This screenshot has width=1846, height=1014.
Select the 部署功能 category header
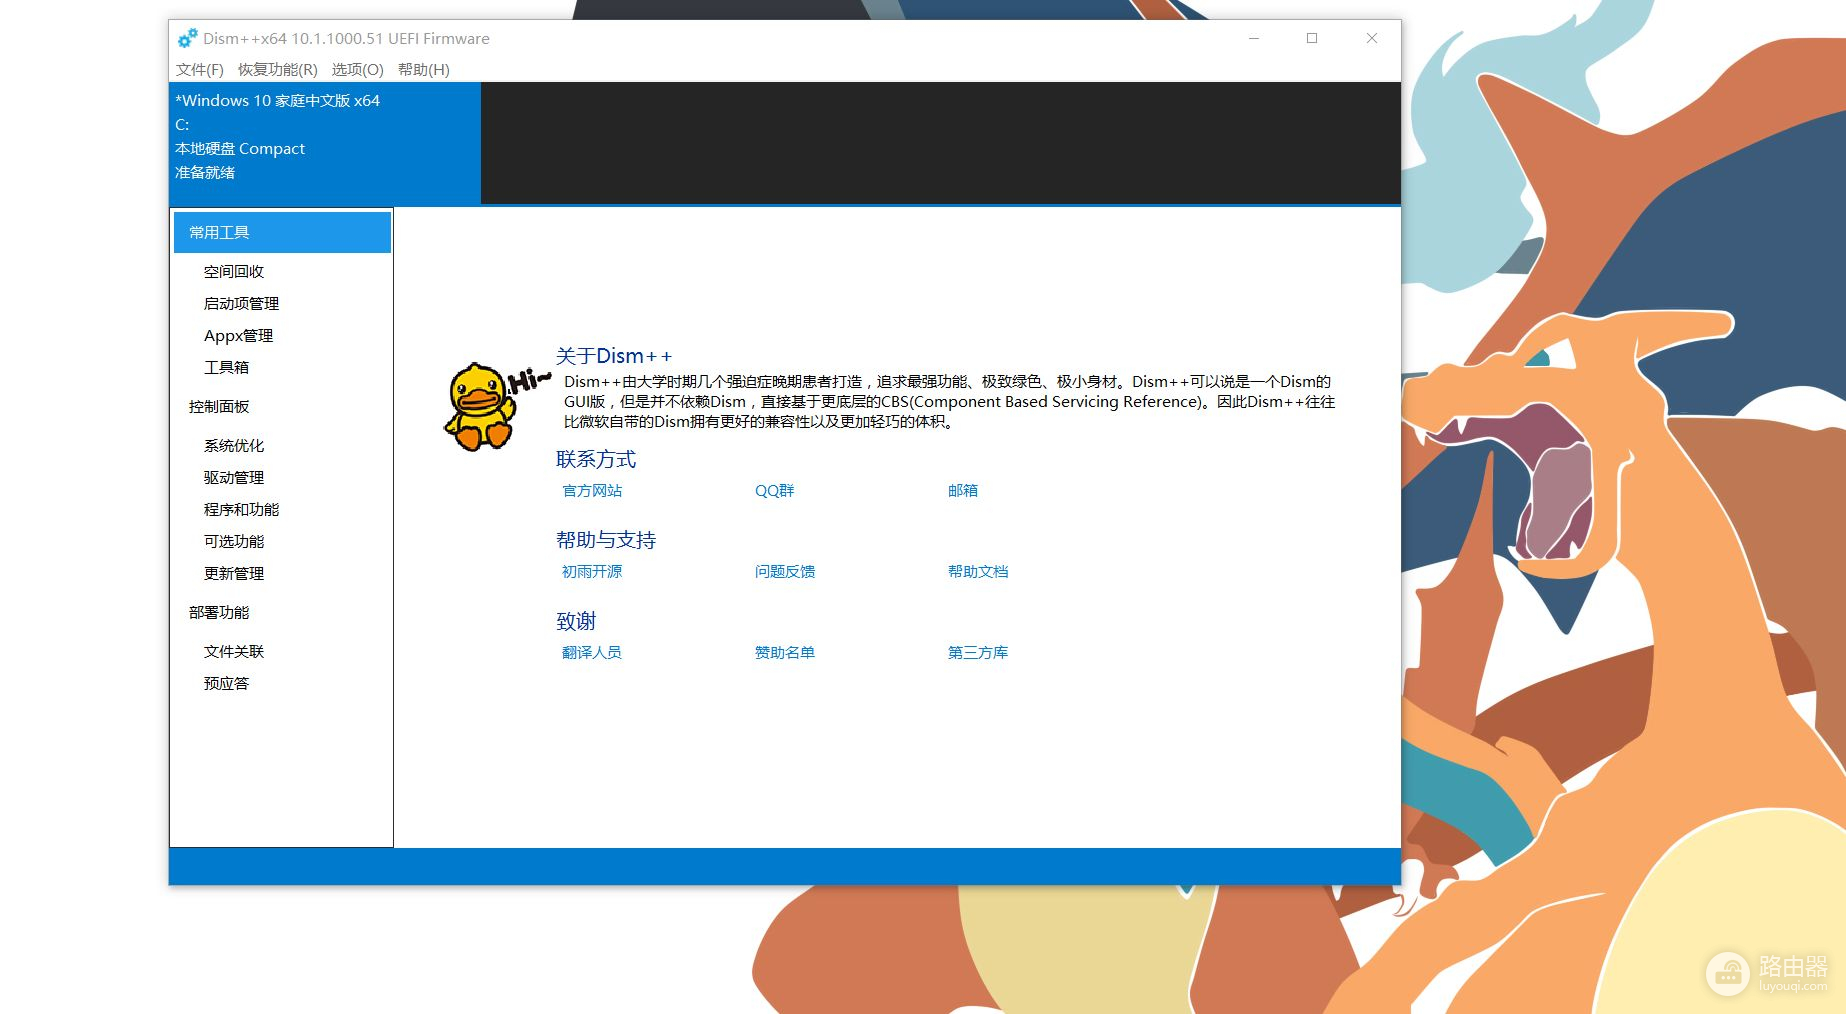coord(219,612)
